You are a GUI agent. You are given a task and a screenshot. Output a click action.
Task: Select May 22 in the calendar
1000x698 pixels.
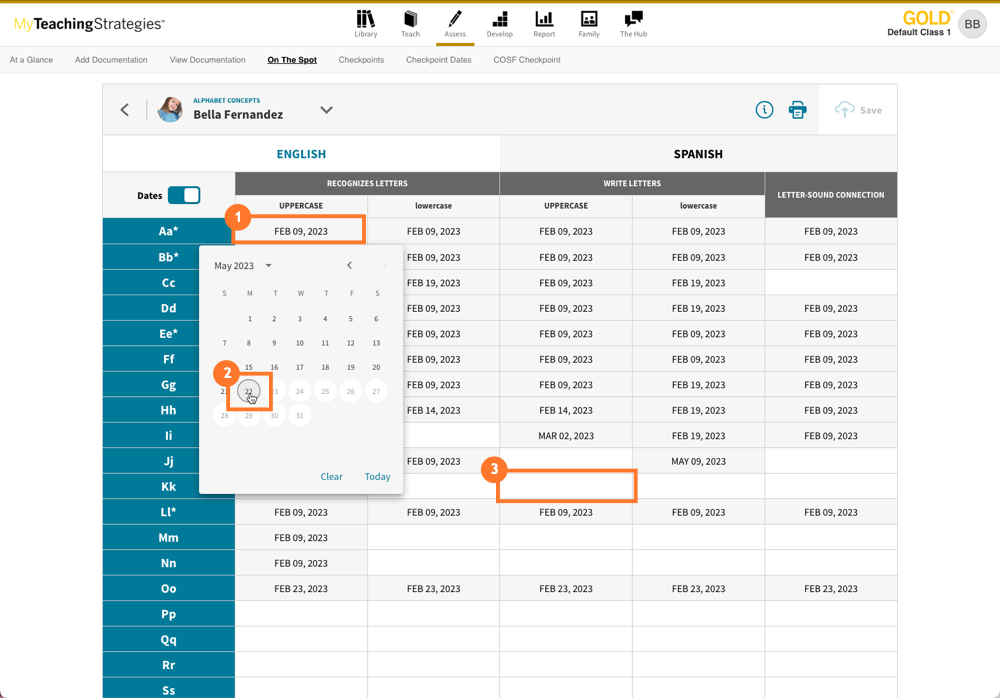click(x=248, y=391)
